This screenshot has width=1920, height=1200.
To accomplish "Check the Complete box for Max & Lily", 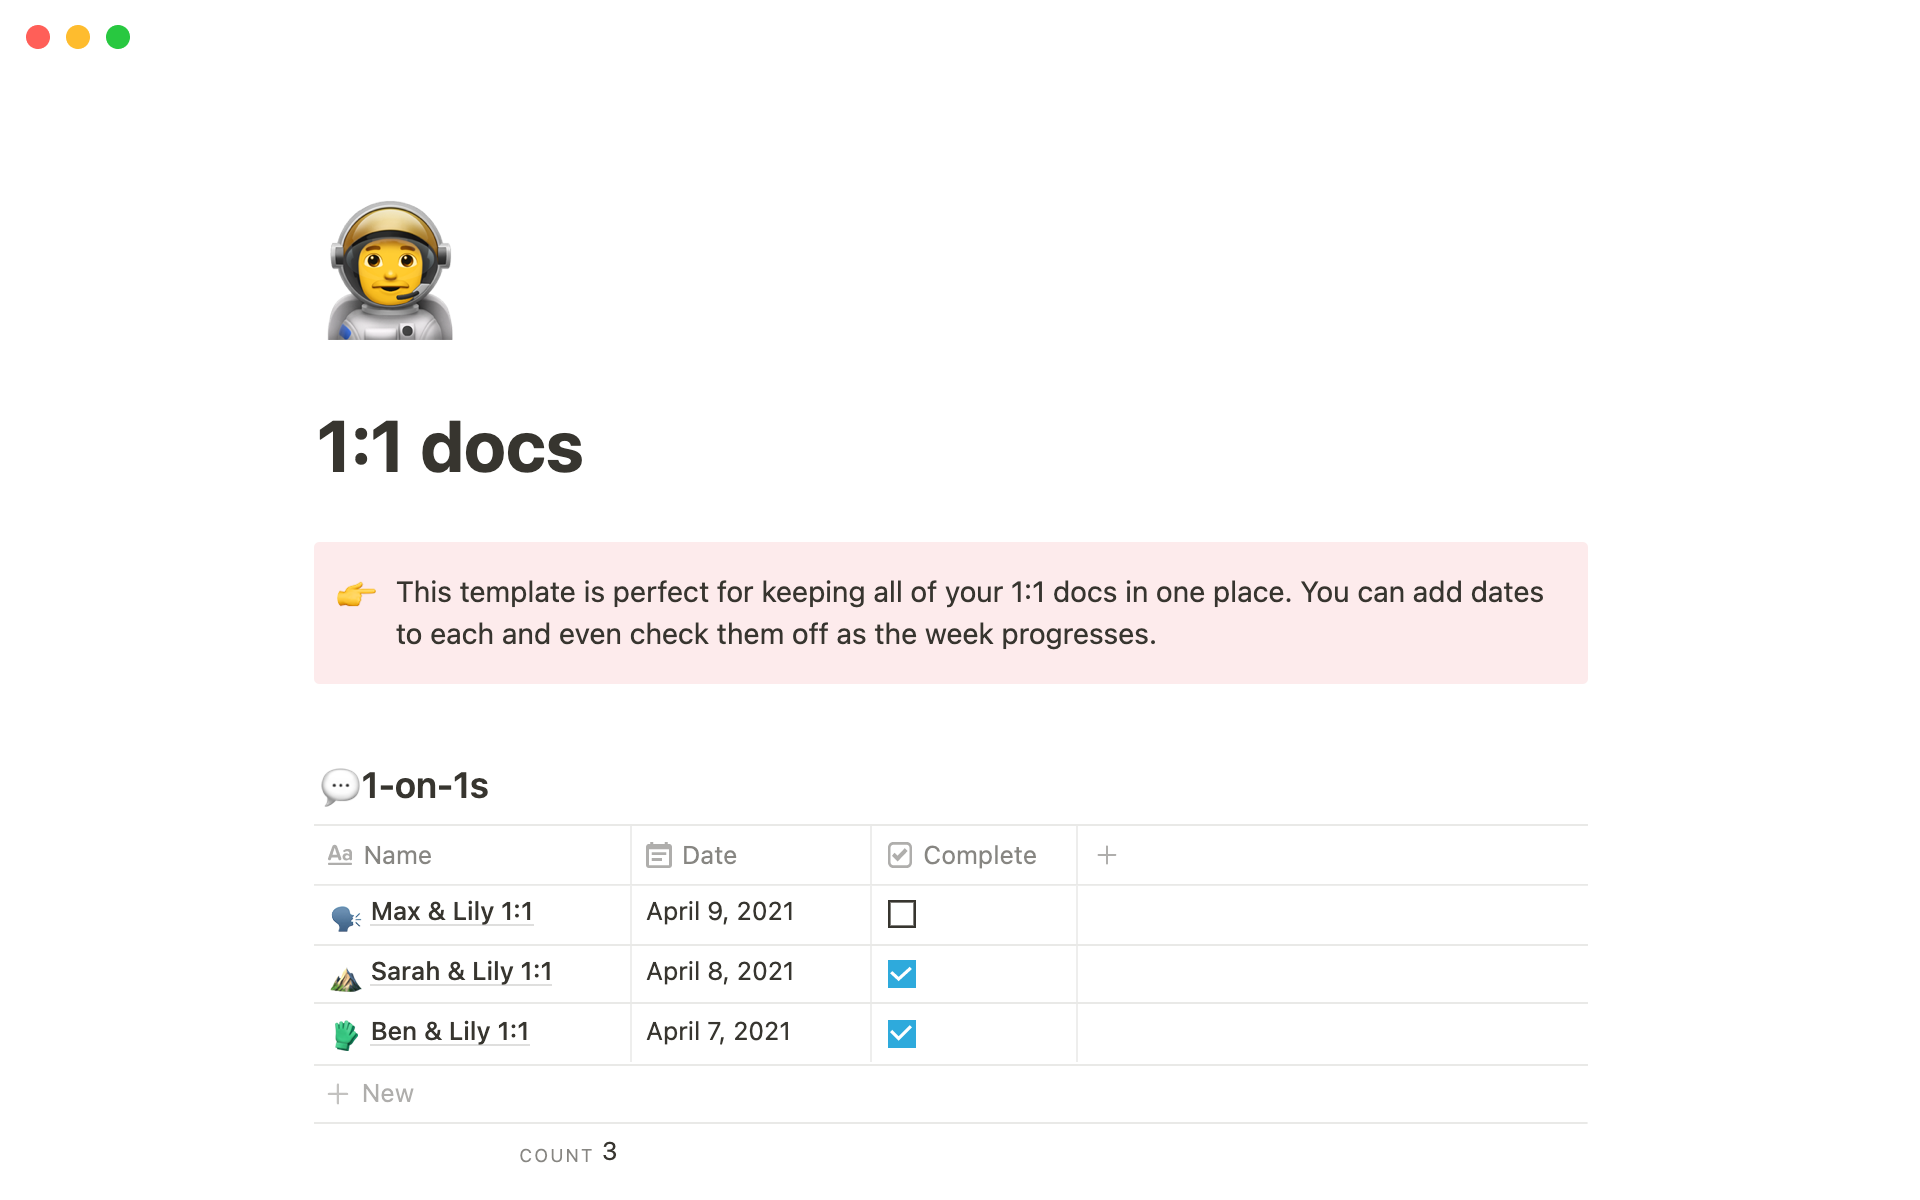I will pos(901,914).
